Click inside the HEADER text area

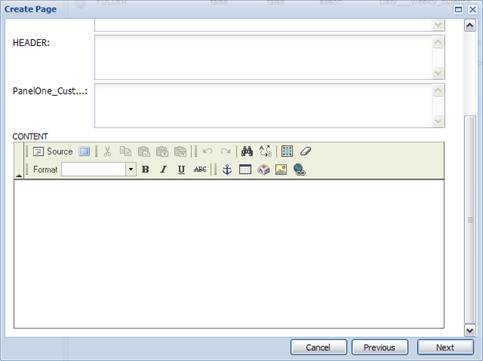pos(264,57)
